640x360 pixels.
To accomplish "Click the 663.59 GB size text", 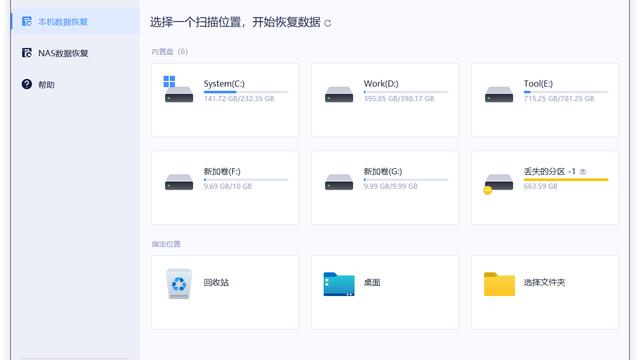I will point(540,187).
